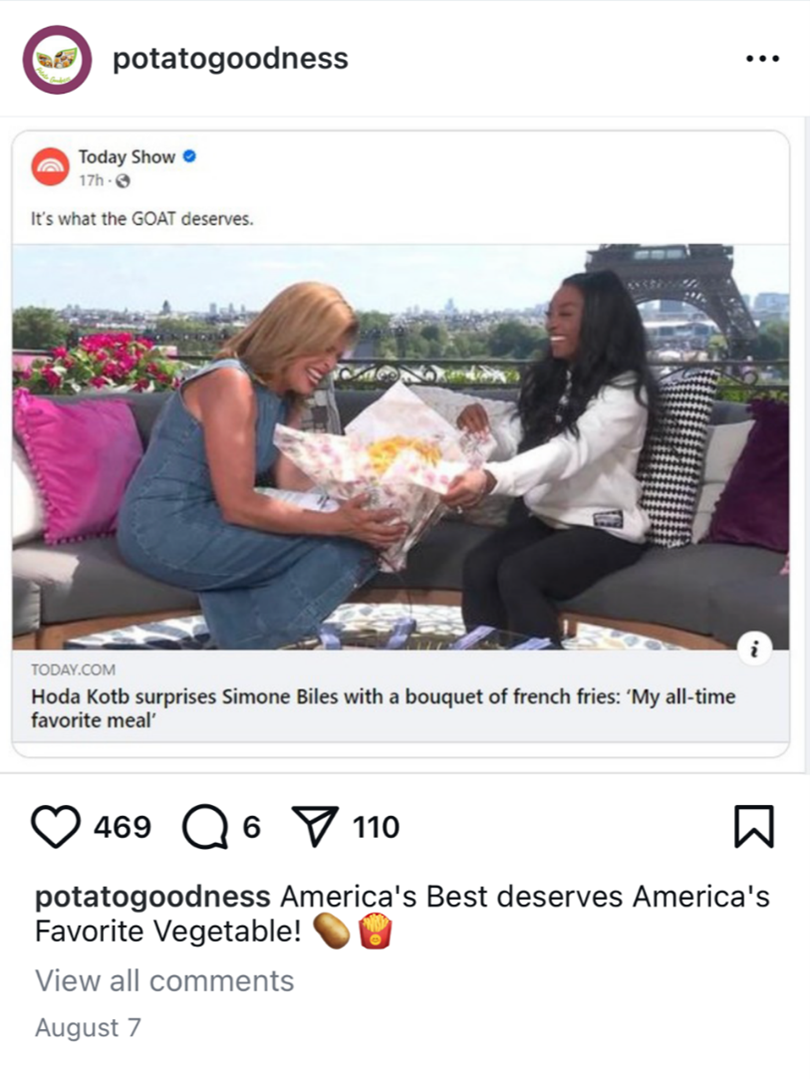This screenshot has width=810, height=1079.
Task: Select the Today Show page name
Action: point(127,157)
